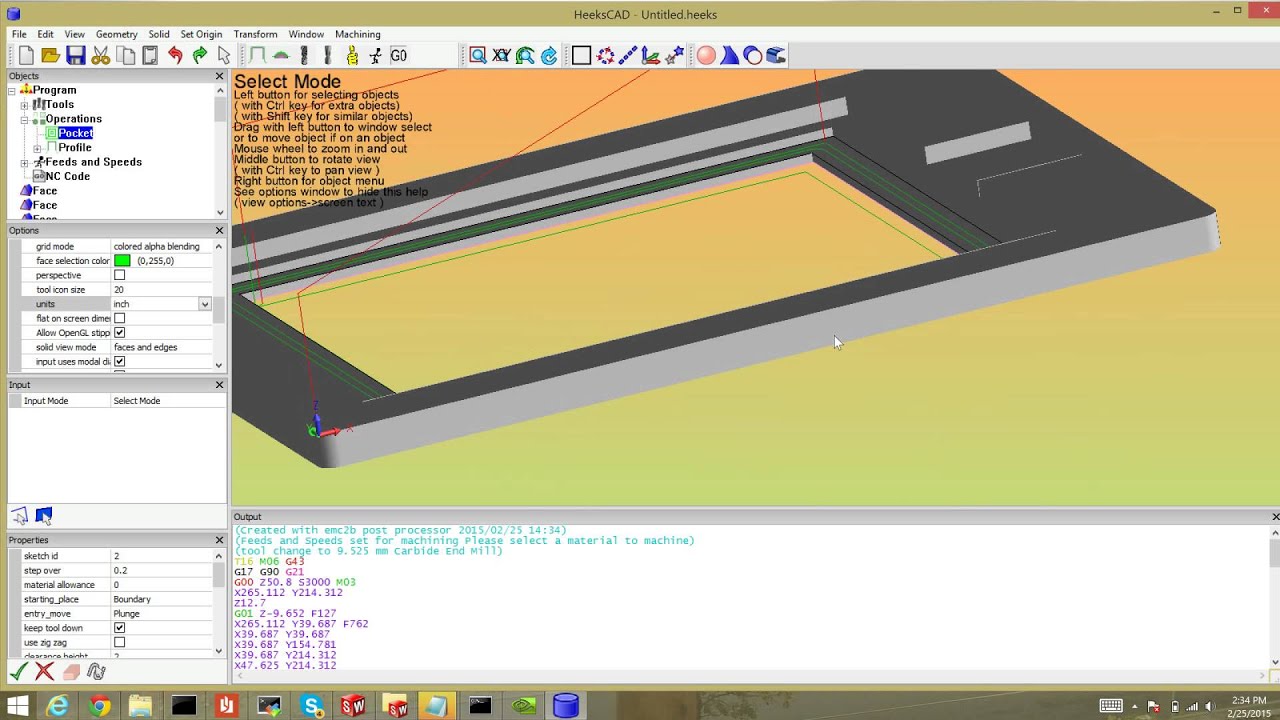Expand the Profile tree node

coord(37,149)
